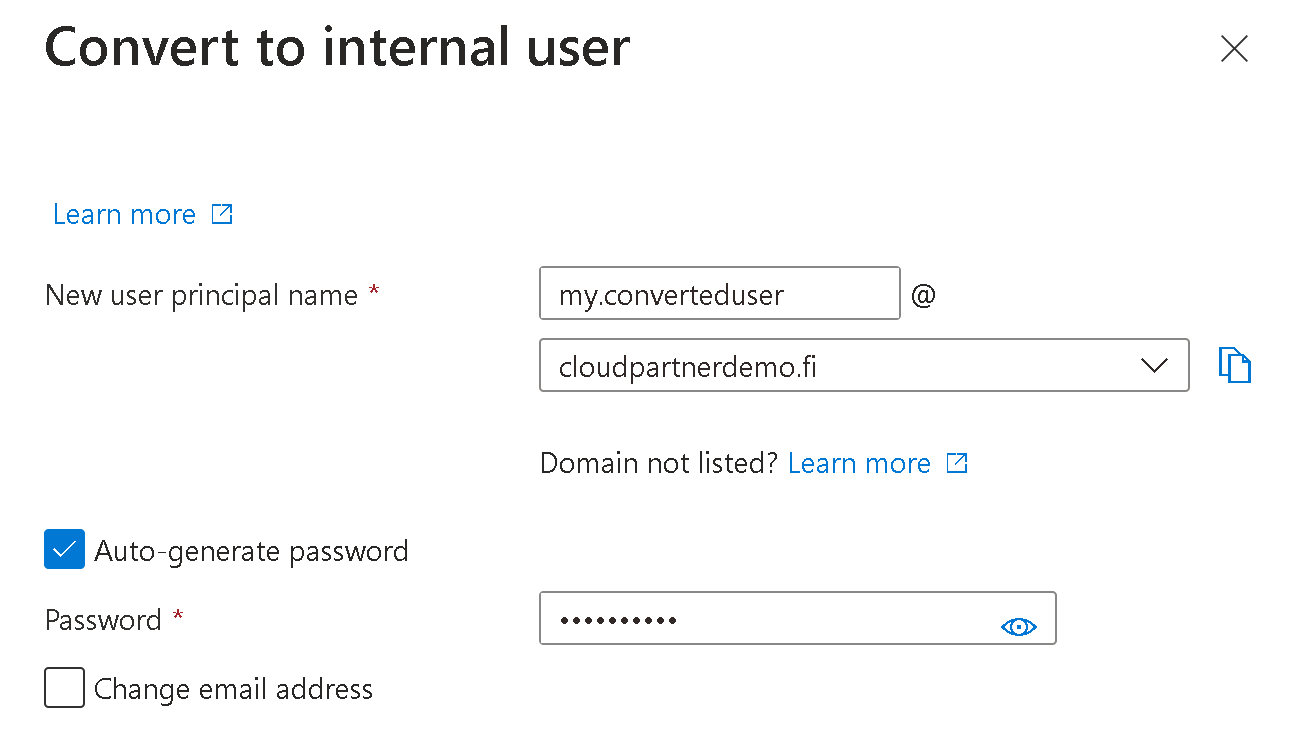Click external link icon beside top Learn more

222,214
